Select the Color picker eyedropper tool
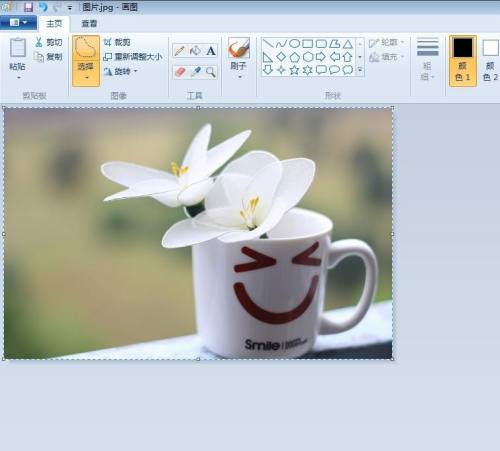 (195, 72)
